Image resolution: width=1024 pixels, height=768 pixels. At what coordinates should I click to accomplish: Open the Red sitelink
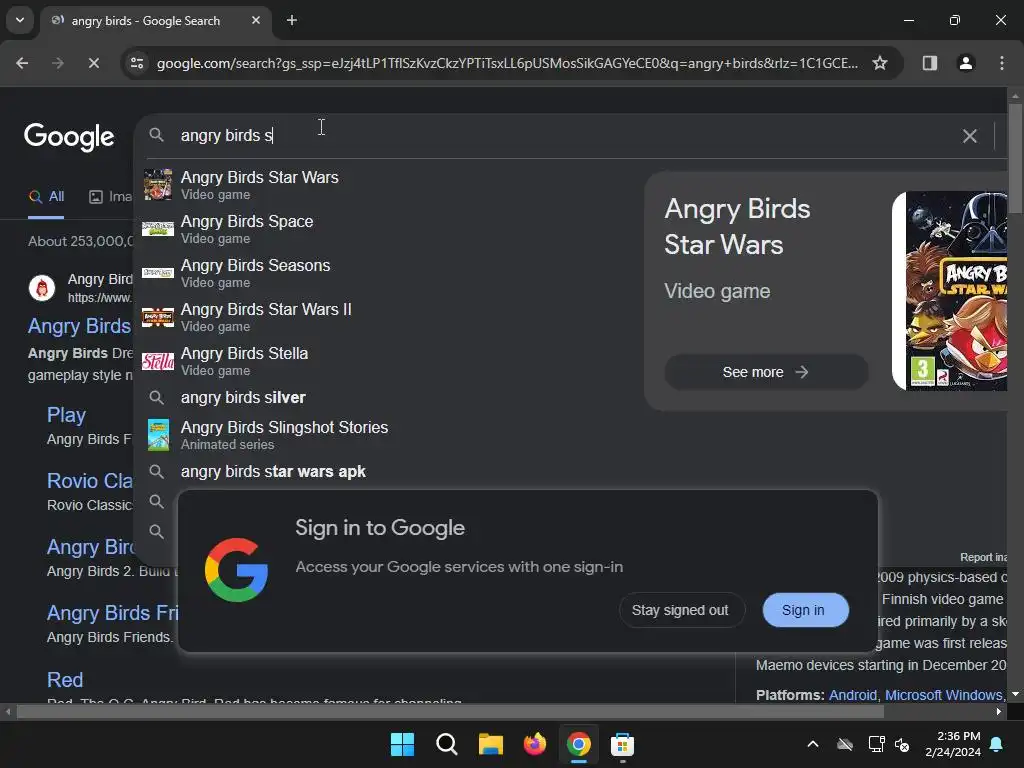point(65,680)
